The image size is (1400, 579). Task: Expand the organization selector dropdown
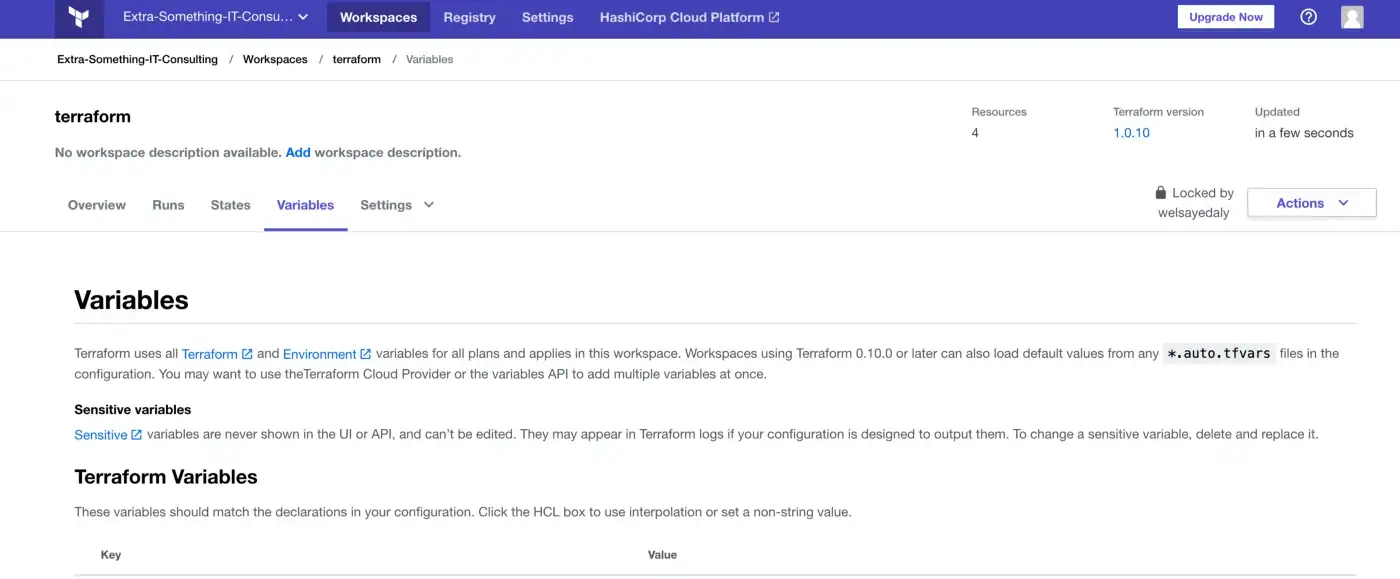[215, 17]
